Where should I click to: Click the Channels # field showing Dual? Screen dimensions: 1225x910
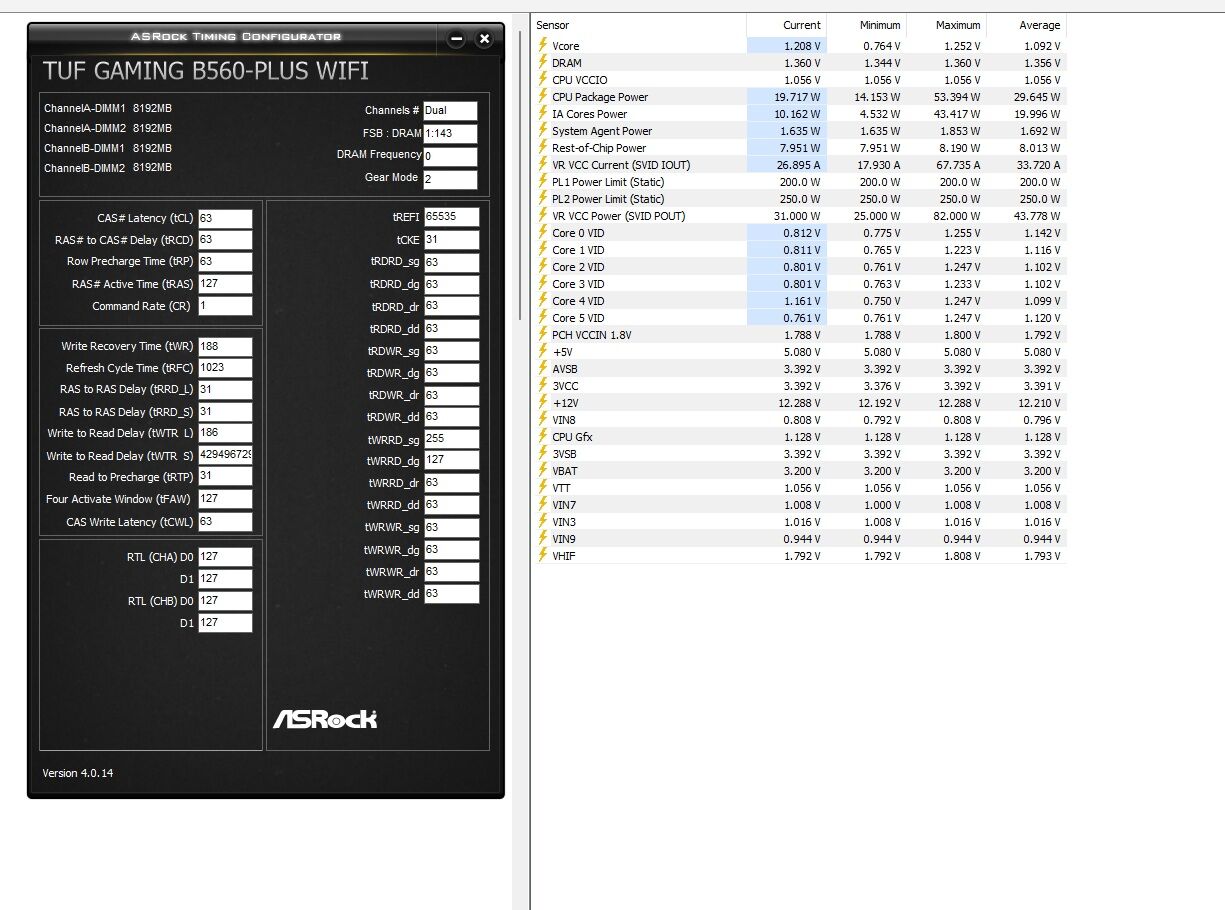tap(450, 111)
